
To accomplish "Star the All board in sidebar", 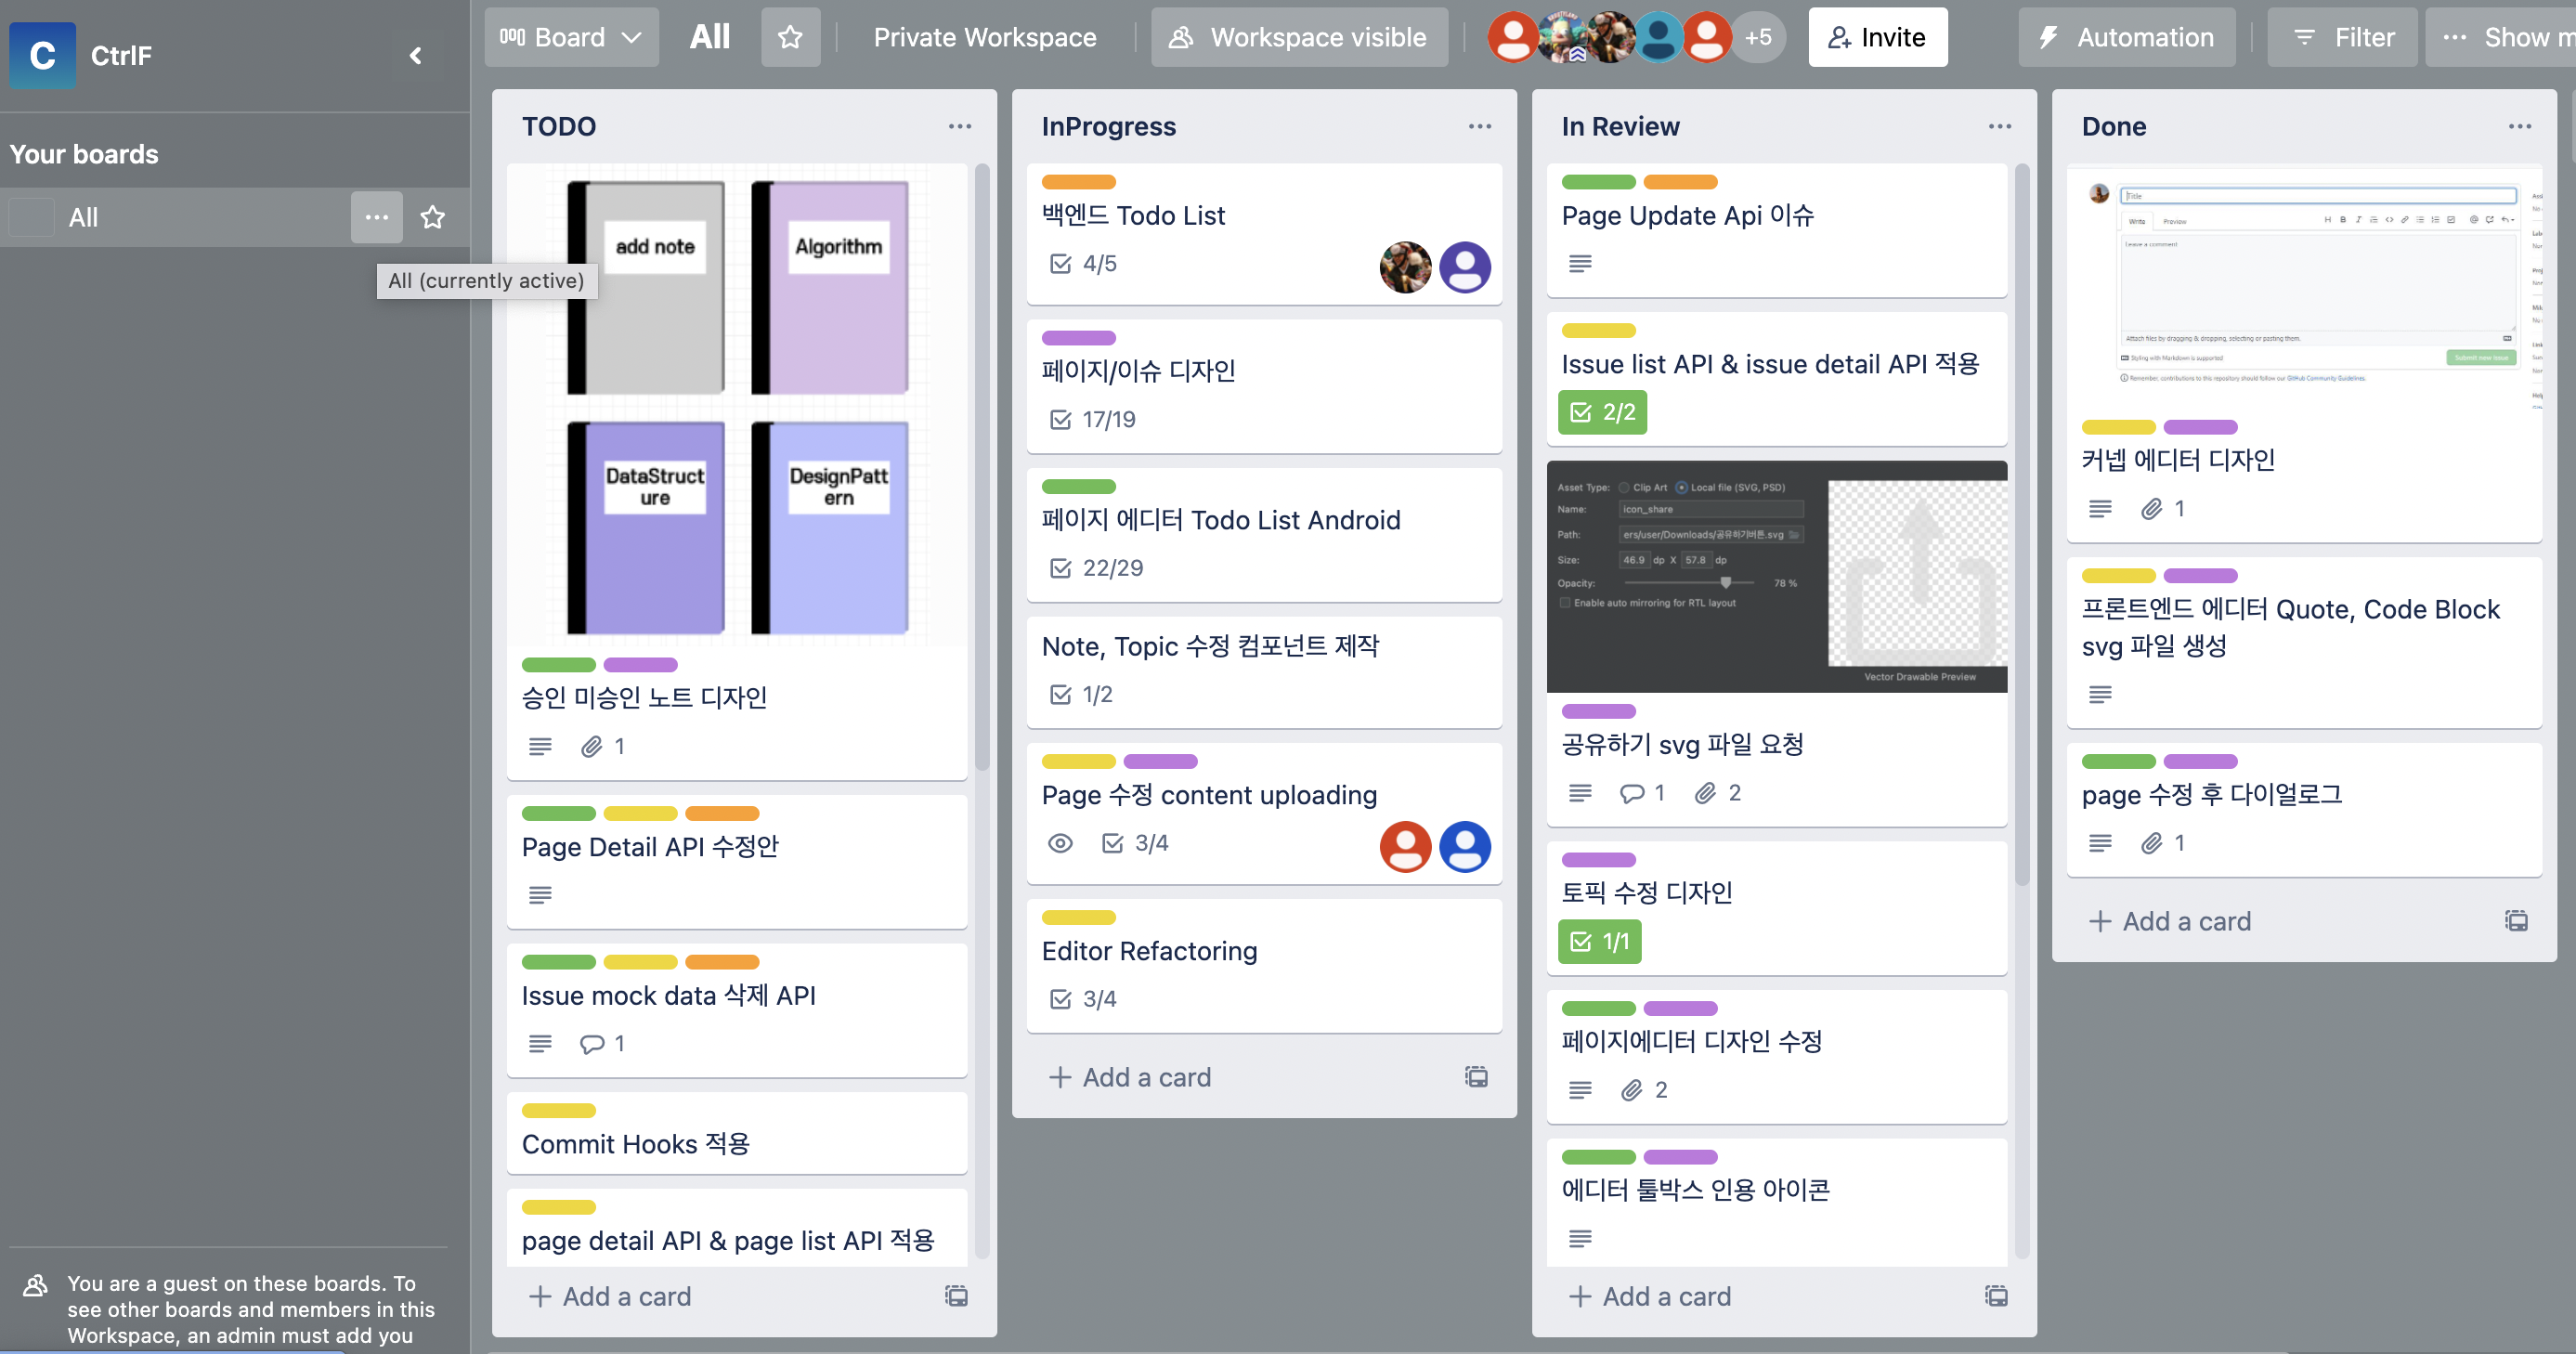I will (x=432, y=217).
